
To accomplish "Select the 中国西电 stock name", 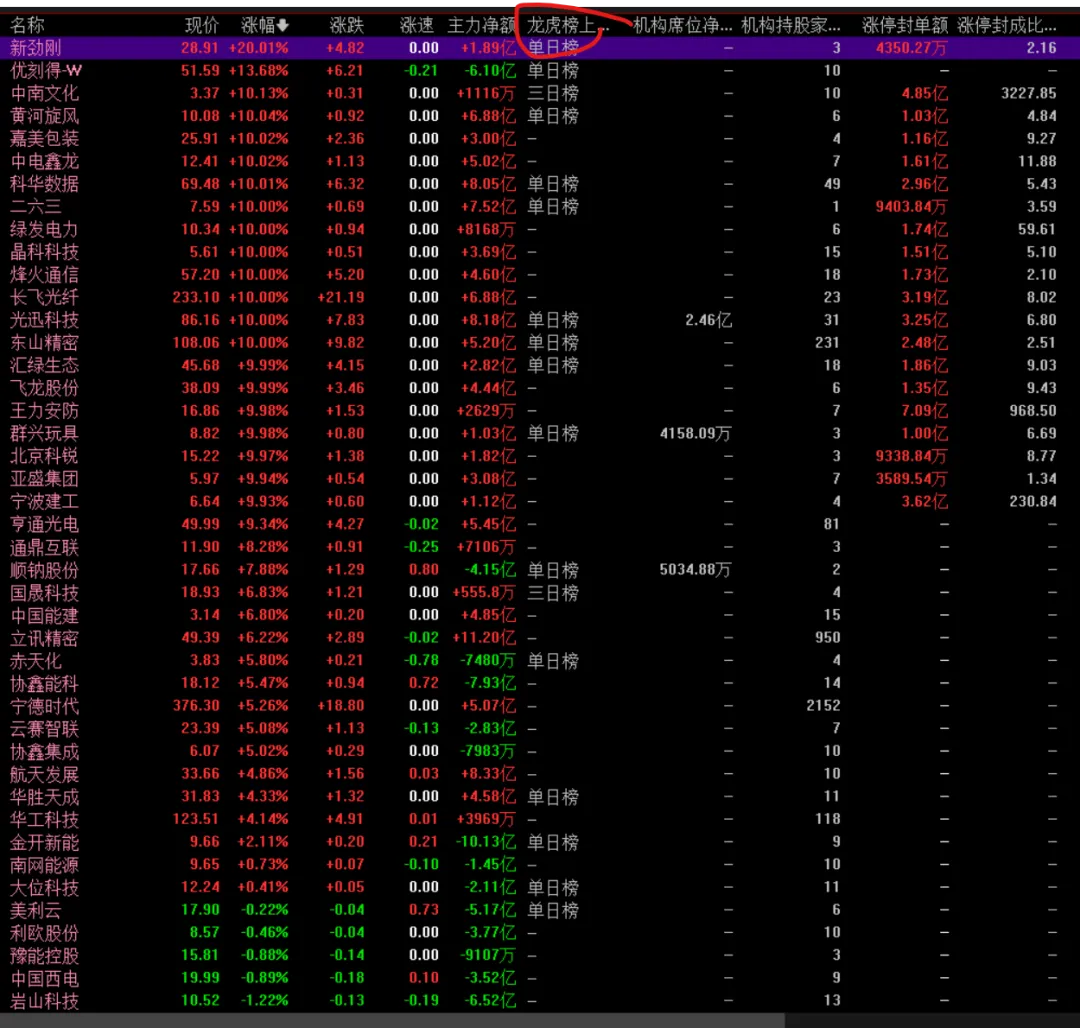I will (45, 978).
